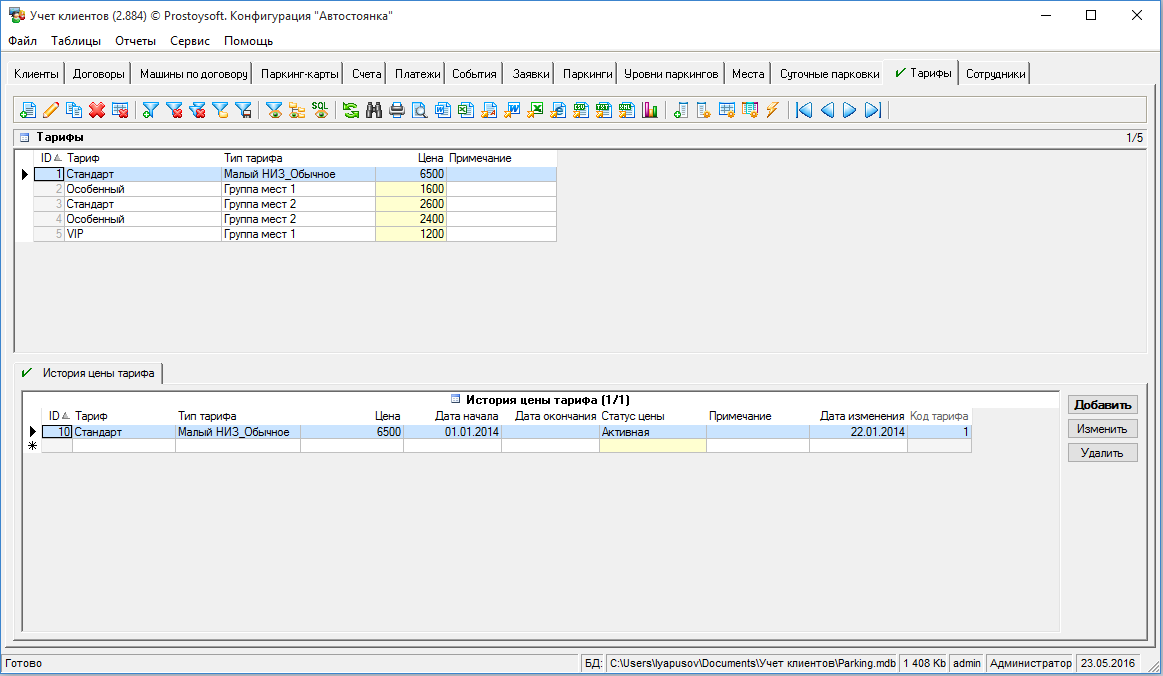Image resolution: width=1163 pixels, height=676 pixels.
Task: Open the bar chart diagram icon
Action: pyautogui.click(x=650, y=110)
